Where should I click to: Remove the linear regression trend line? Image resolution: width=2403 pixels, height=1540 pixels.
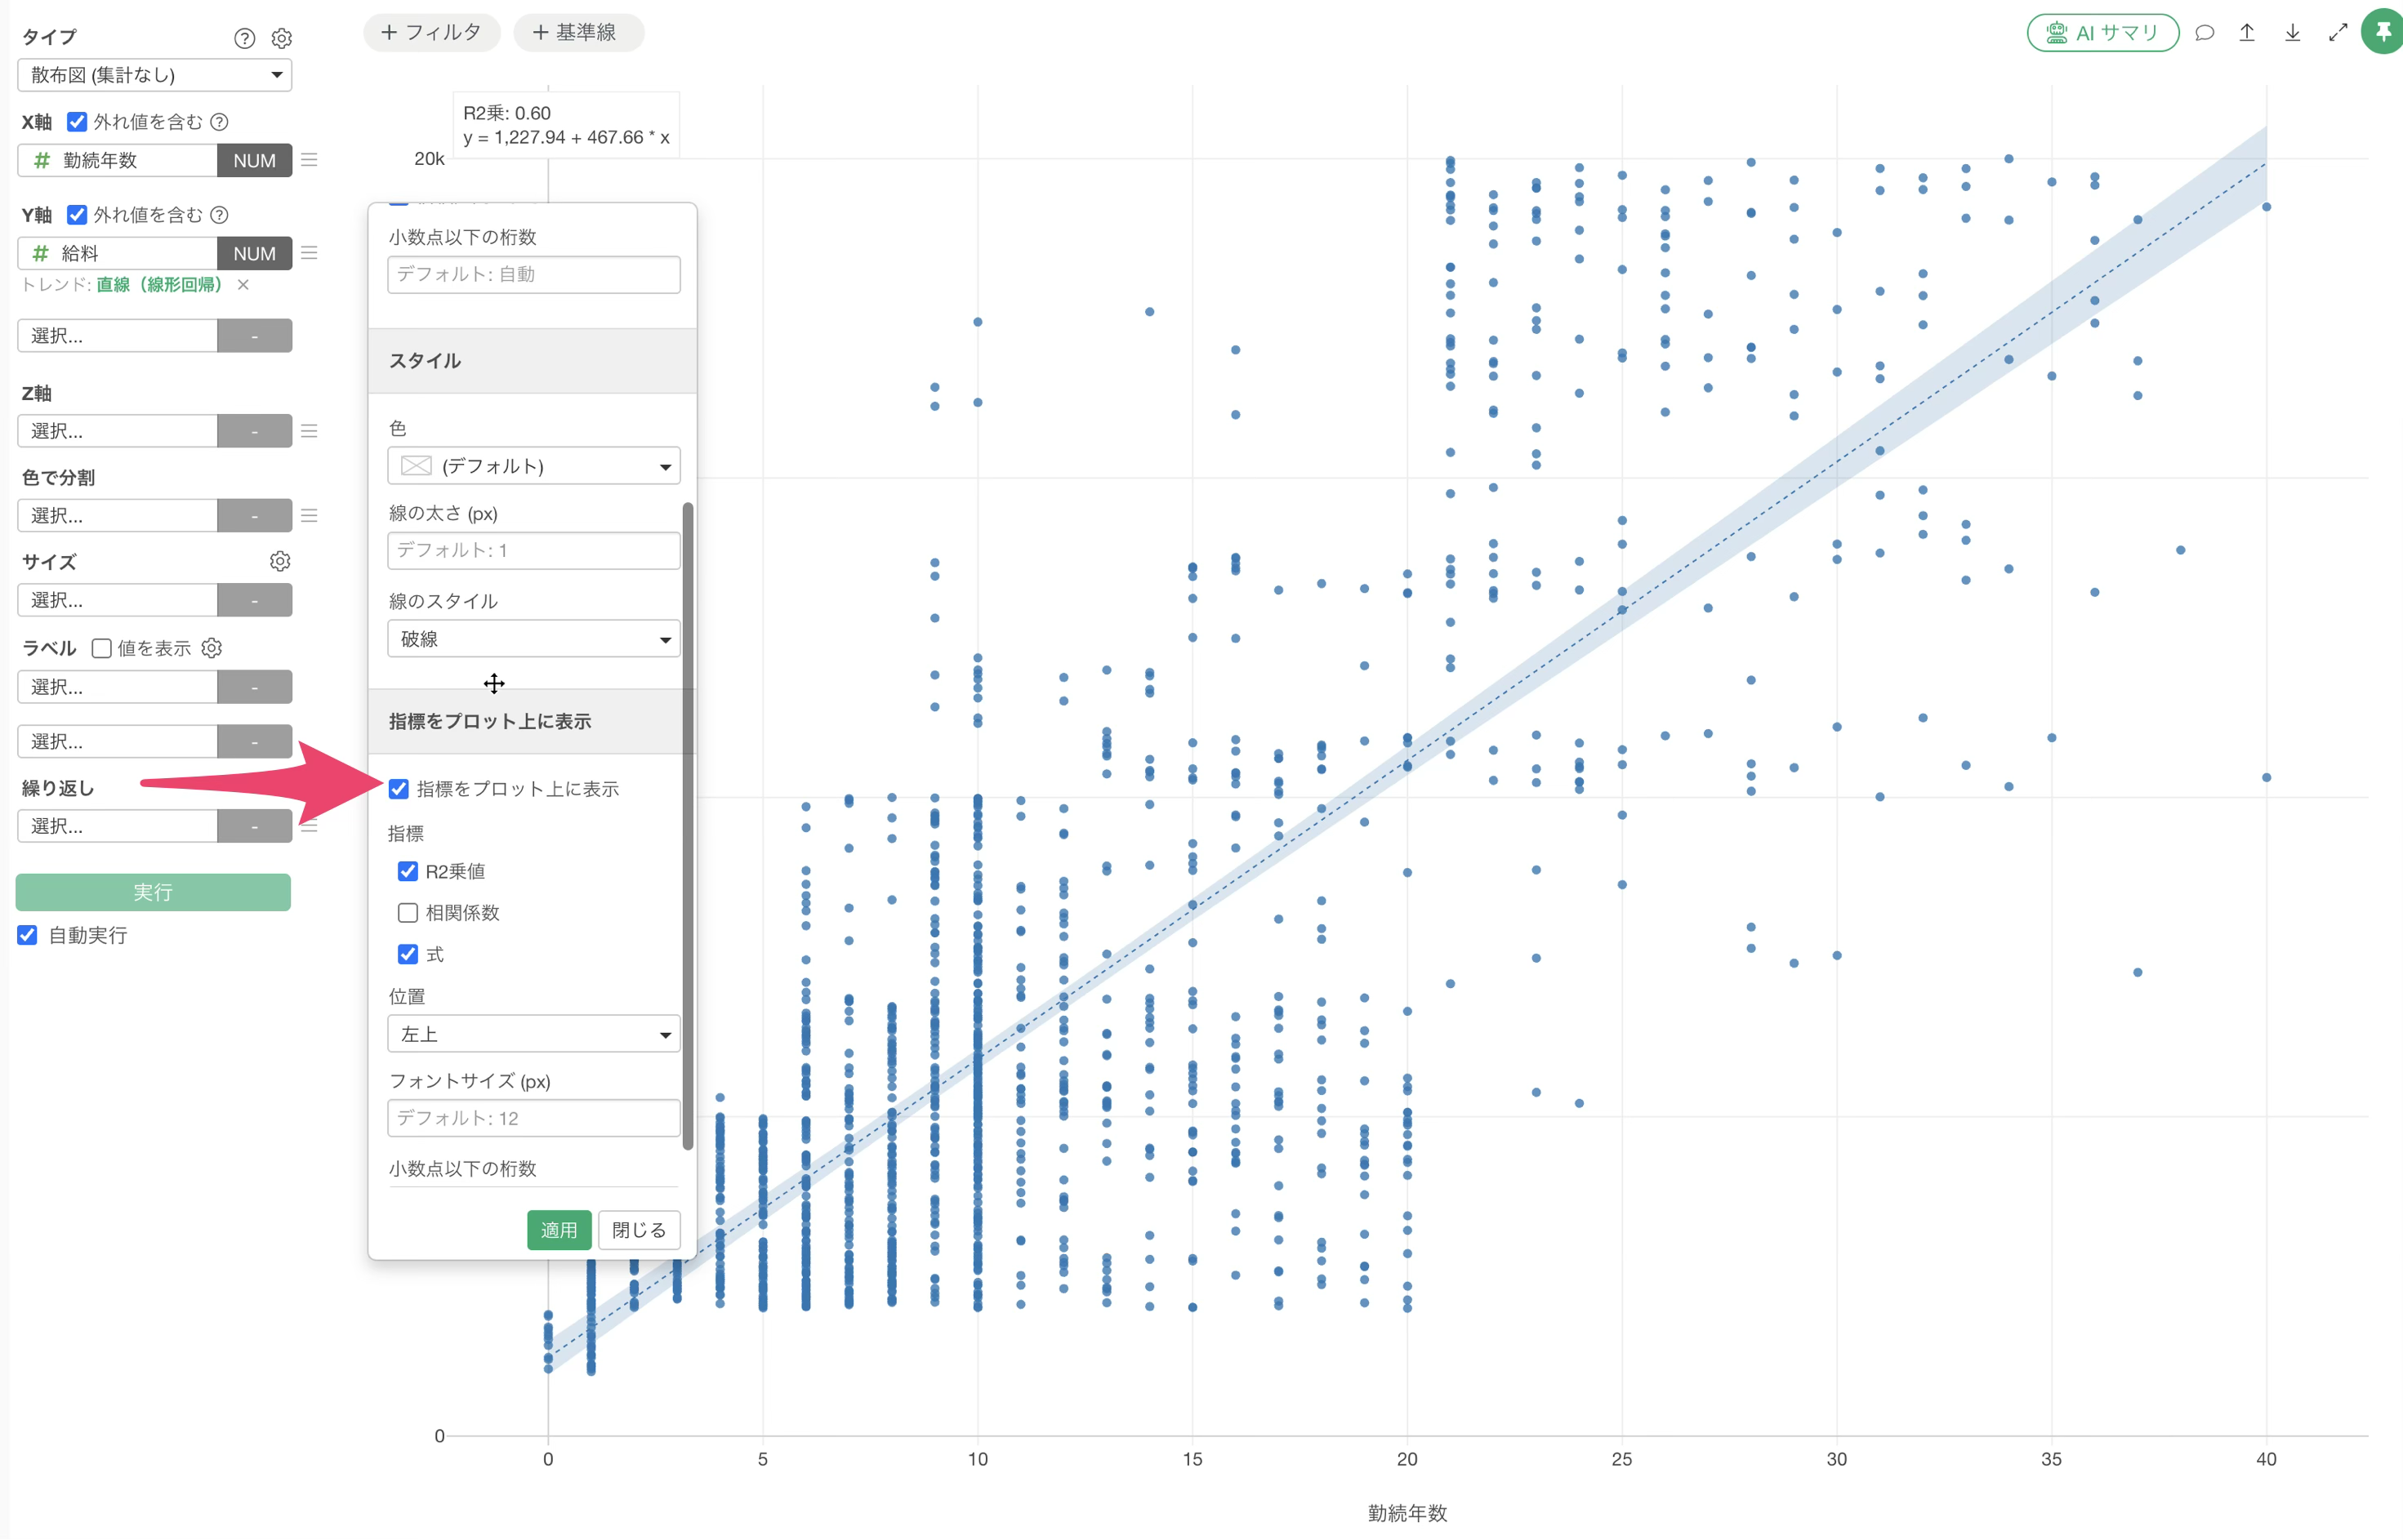click(243, 285)
